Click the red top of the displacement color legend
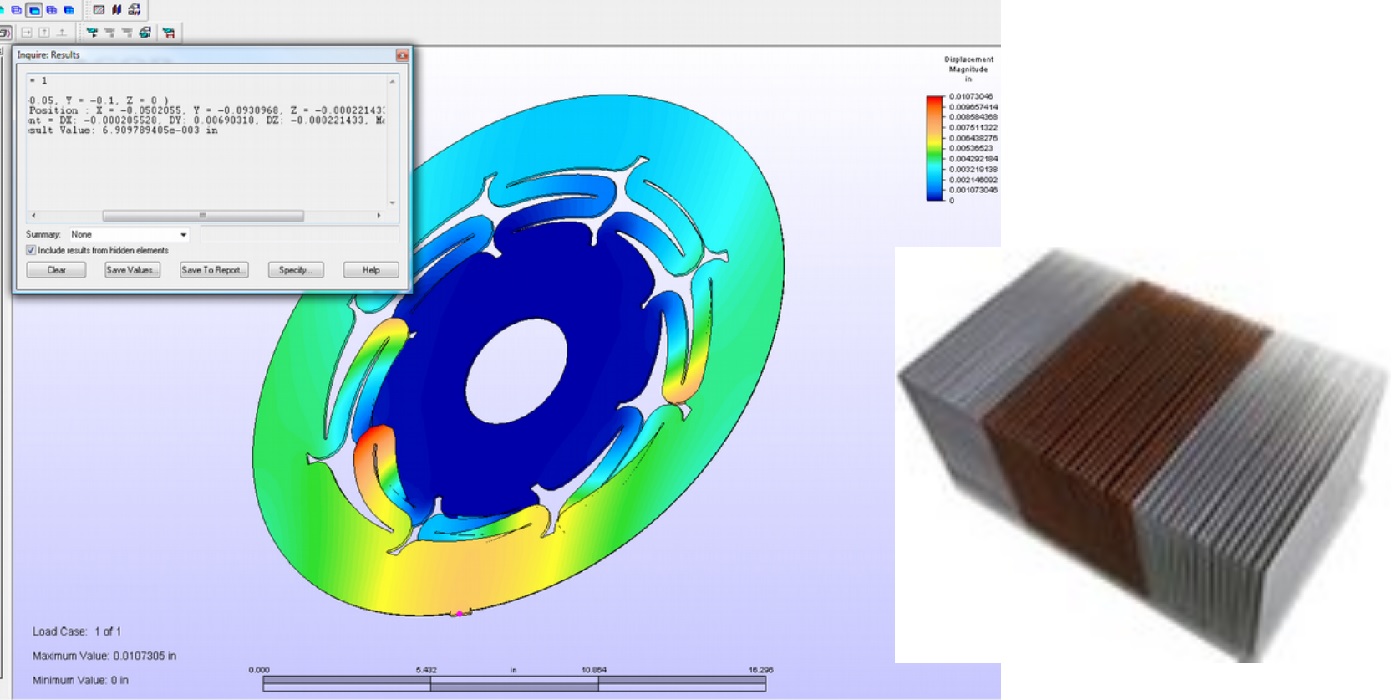This screenshot has height=700, width=1400. (936, 100)
